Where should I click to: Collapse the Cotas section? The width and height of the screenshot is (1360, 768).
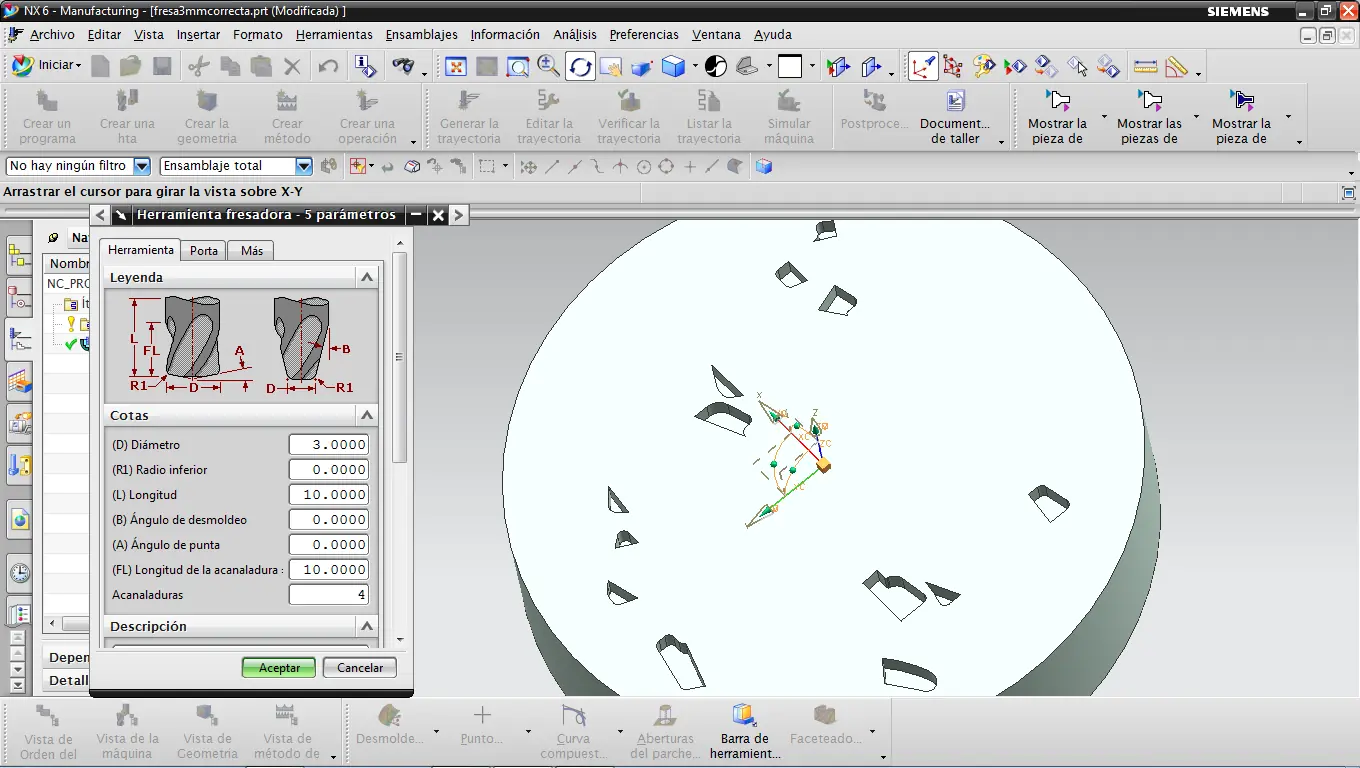pyautogui.click(x=367, y=415)
